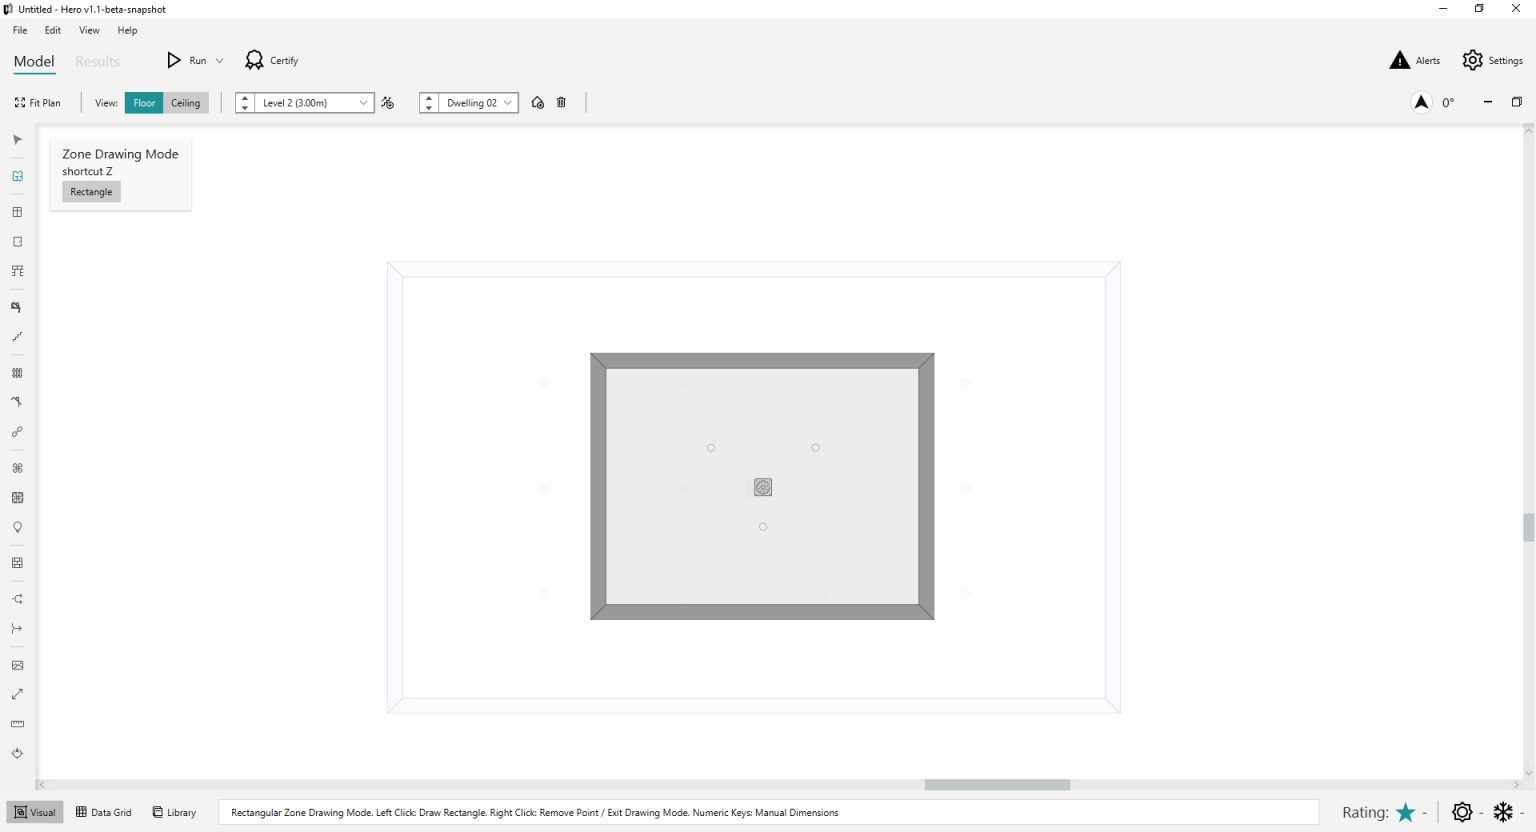Click the Certify button
Viewport: 1536px width, 832px height.
pyautogui.click(x=271, y=60)
